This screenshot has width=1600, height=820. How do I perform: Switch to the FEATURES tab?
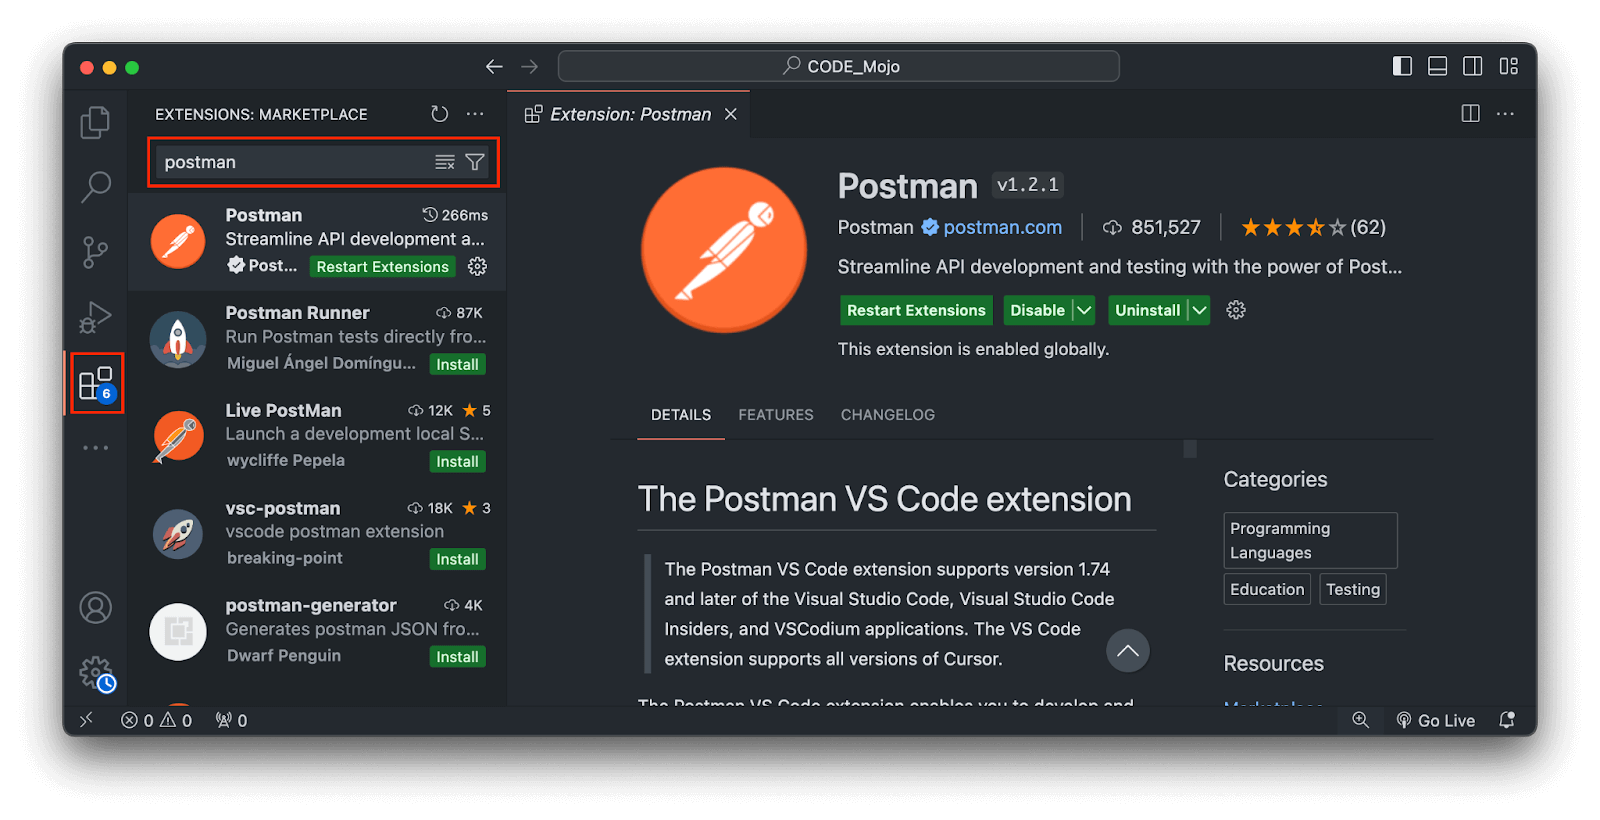coord(776,414)
